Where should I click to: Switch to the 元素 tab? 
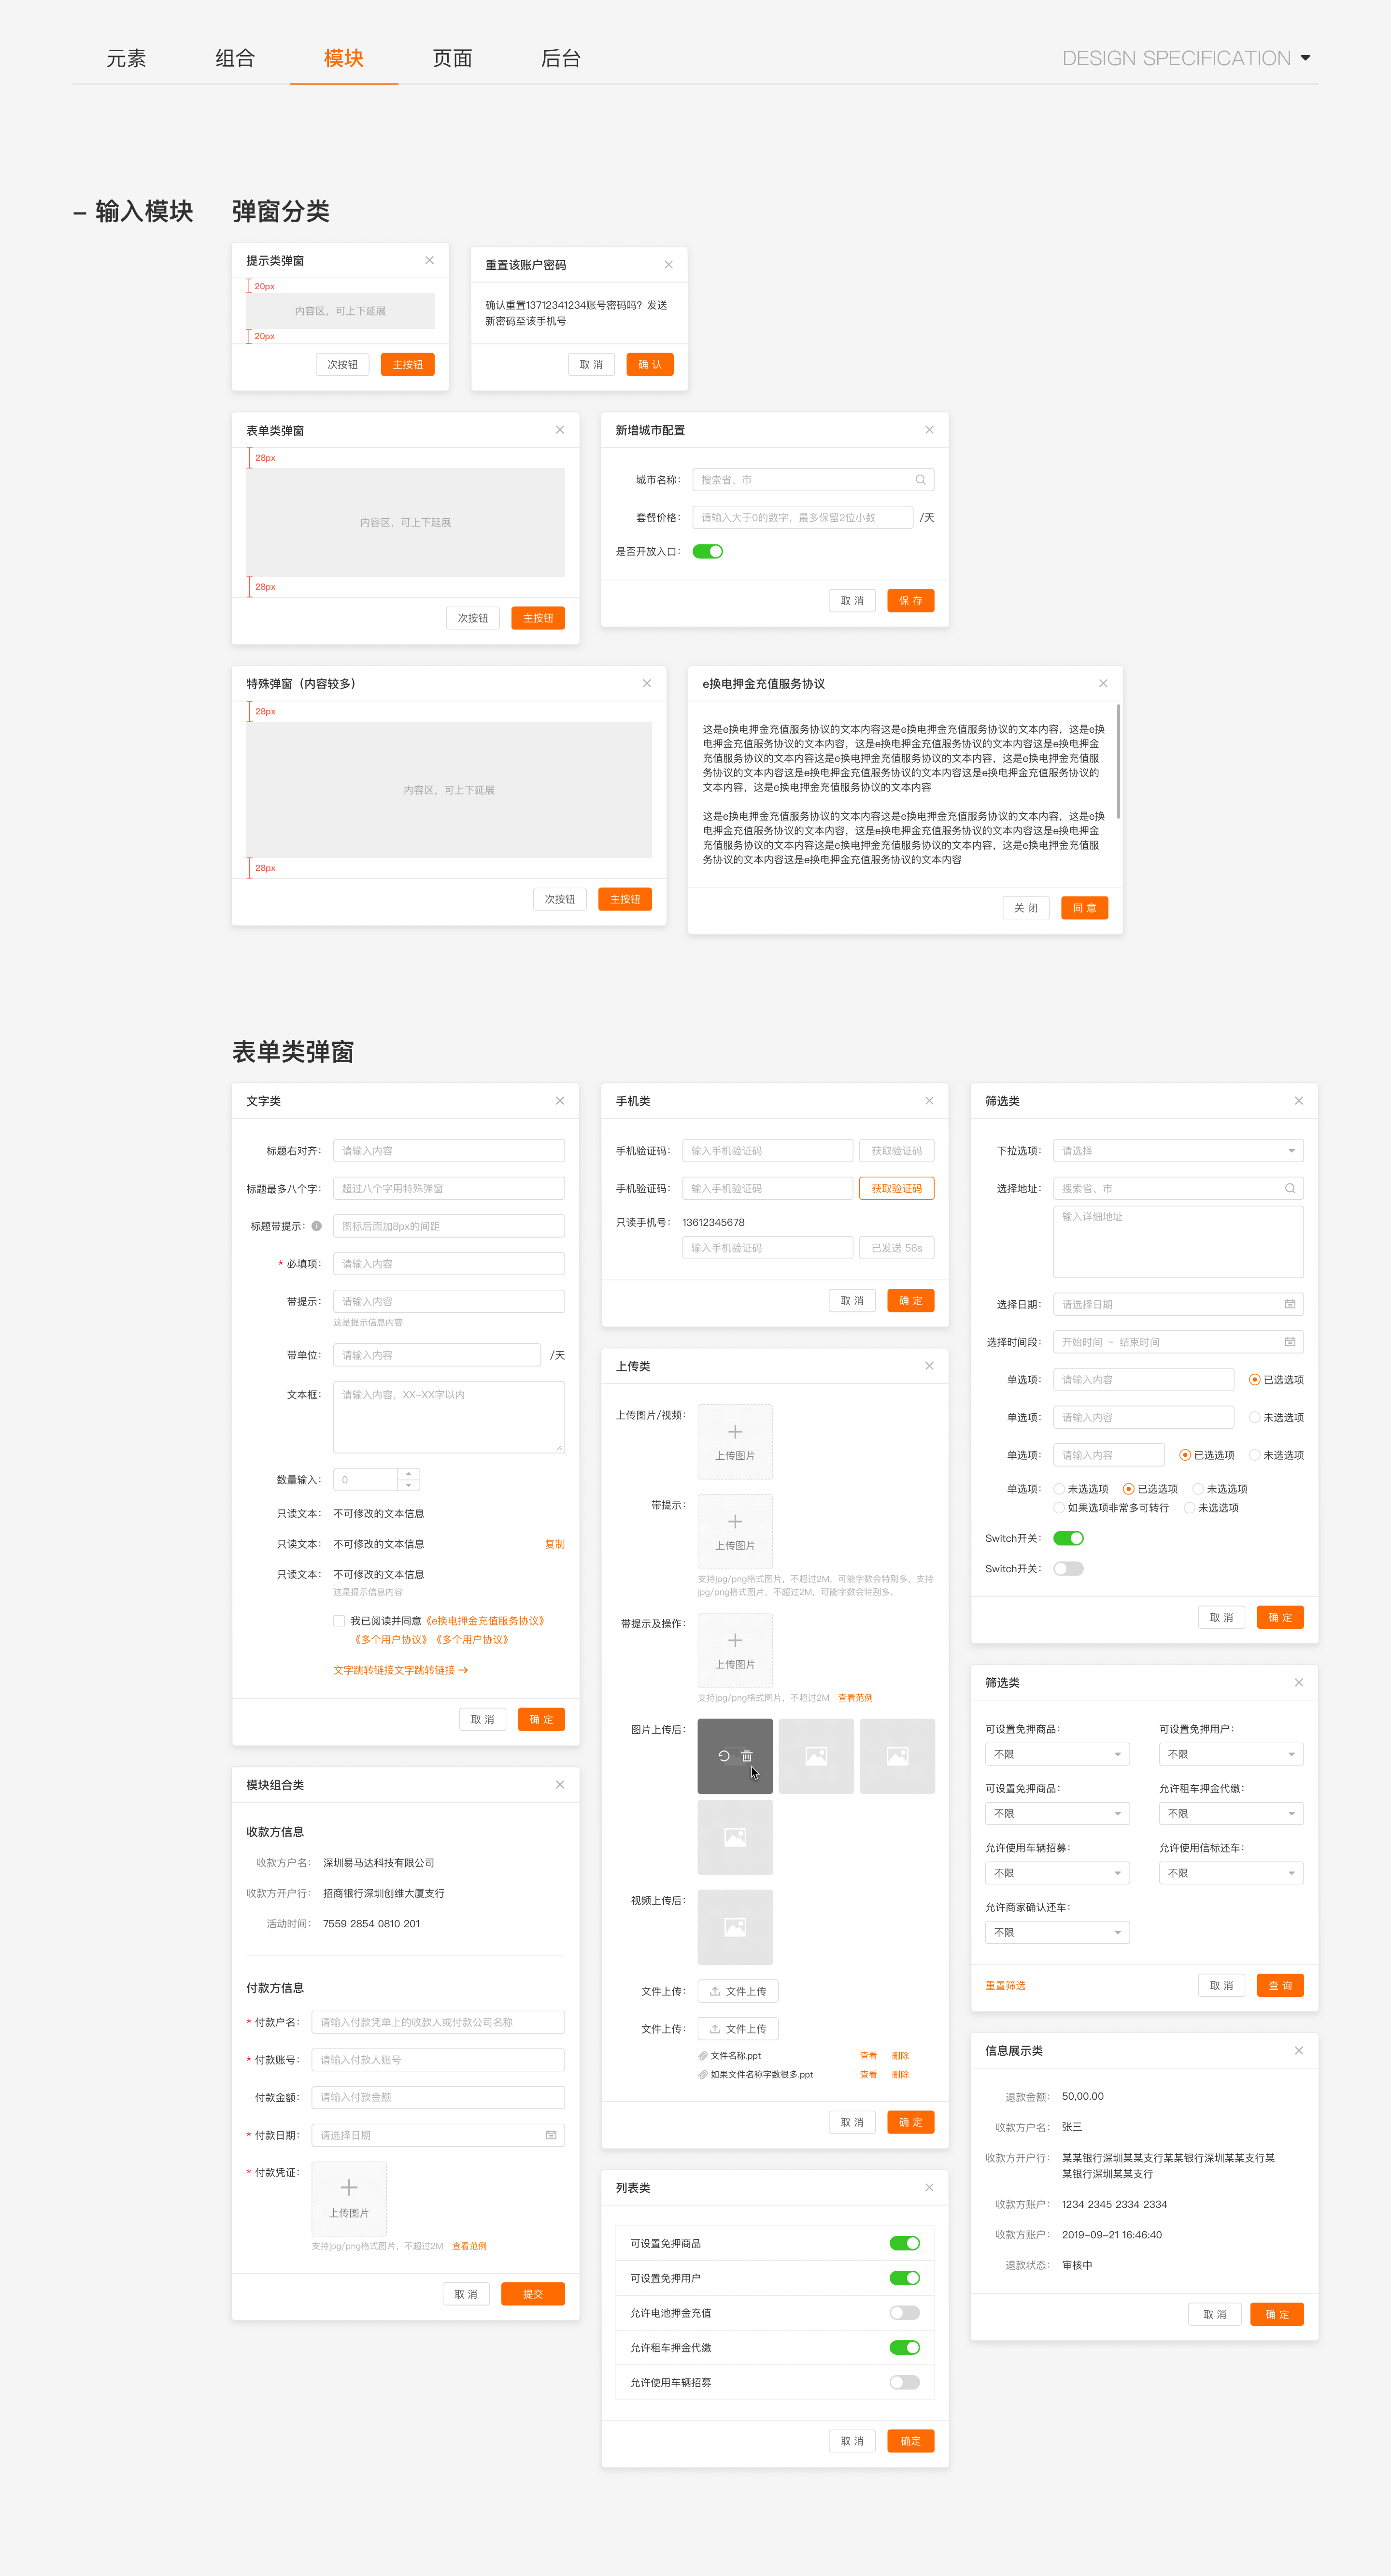tap(126, 58)
